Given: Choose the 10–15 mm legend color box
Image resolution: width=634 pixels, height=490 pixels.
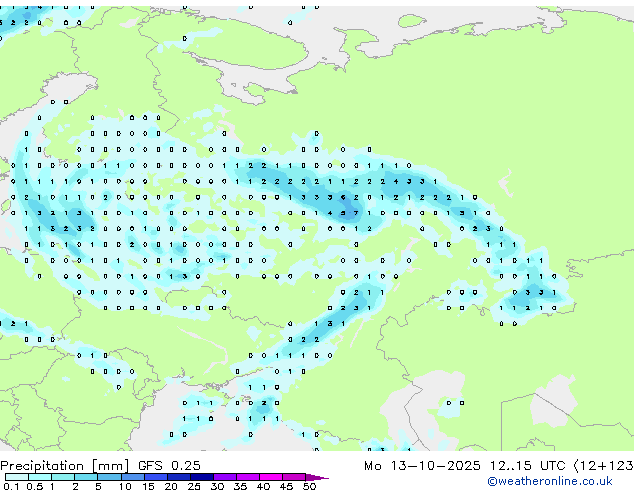Looking at the screenshot, I should (132, 477).
